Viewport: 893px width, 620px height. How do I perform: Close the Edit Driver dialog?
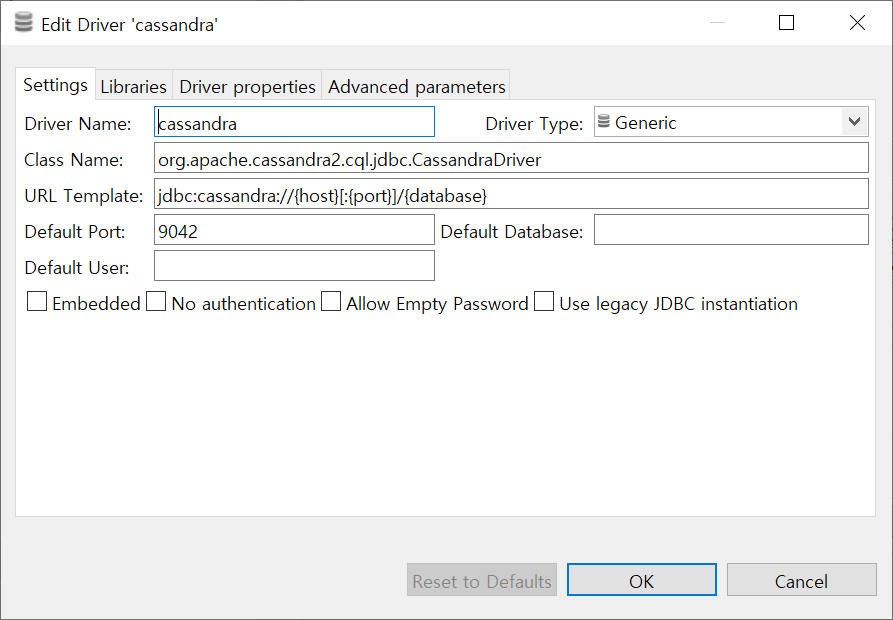tap(857, 23)
